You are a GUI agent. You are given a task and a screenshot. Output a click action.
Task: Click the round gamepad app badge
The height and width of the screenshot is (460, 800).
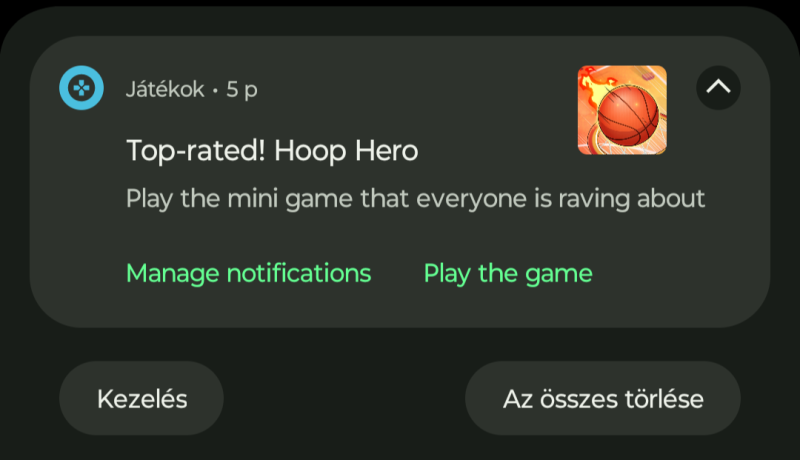pos(82,88)
